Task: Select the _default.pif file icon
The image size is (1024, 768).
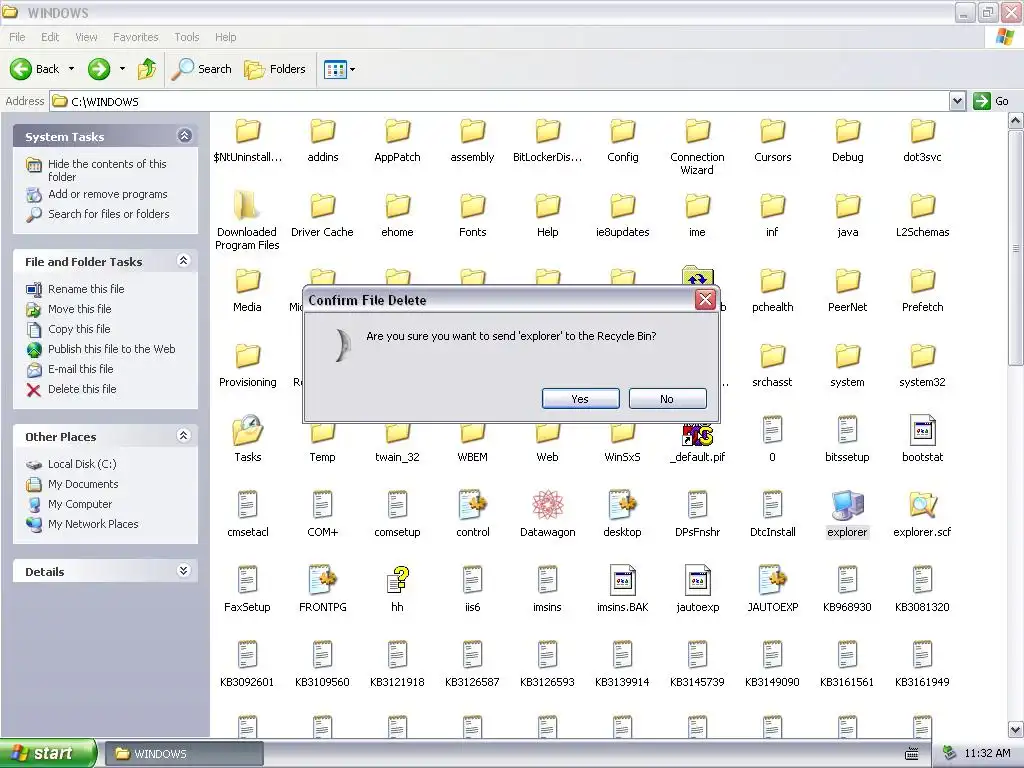Action: point(697,434)
